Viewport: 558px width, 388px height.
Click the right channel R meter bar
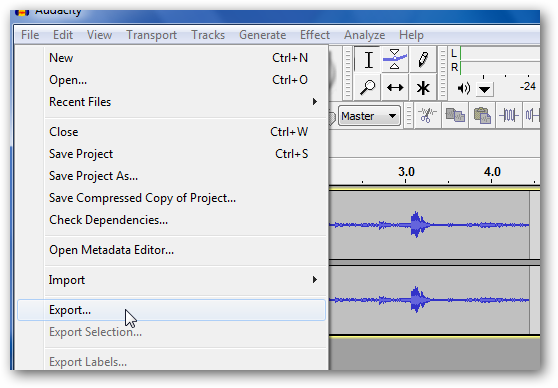click(x=500, y=67)
